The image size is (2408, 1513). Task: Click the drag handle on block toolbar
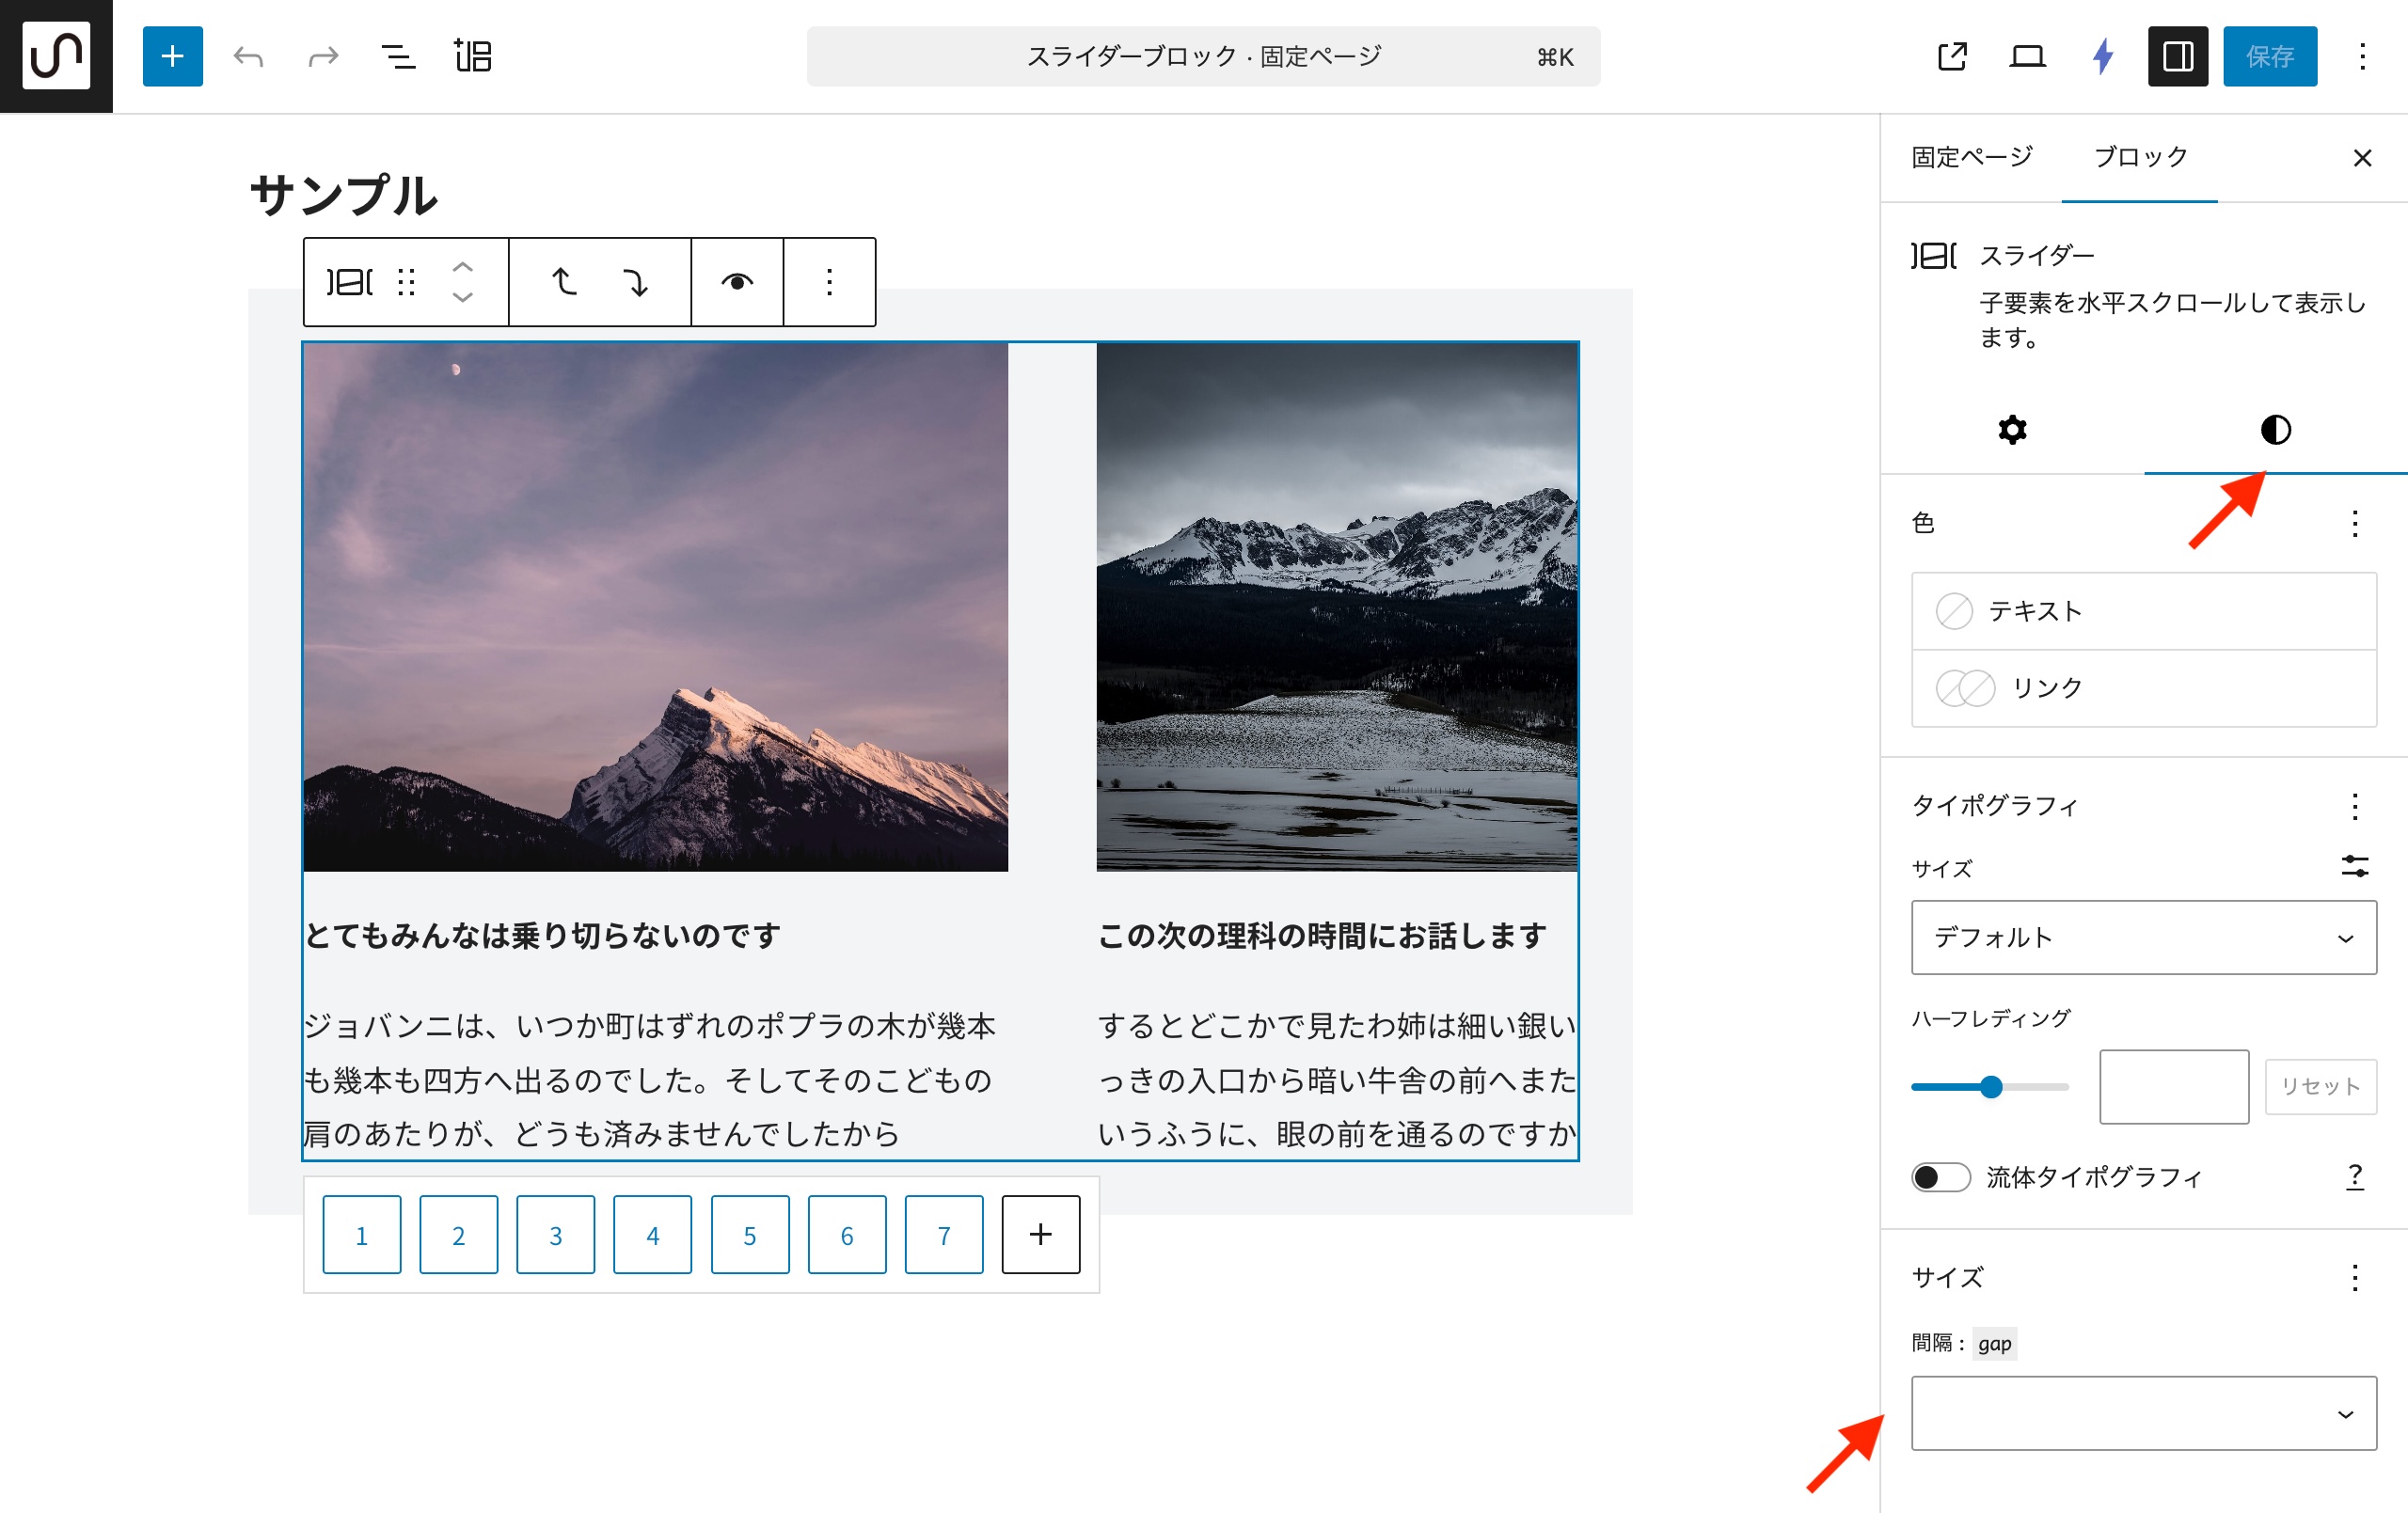pos(406,282)
